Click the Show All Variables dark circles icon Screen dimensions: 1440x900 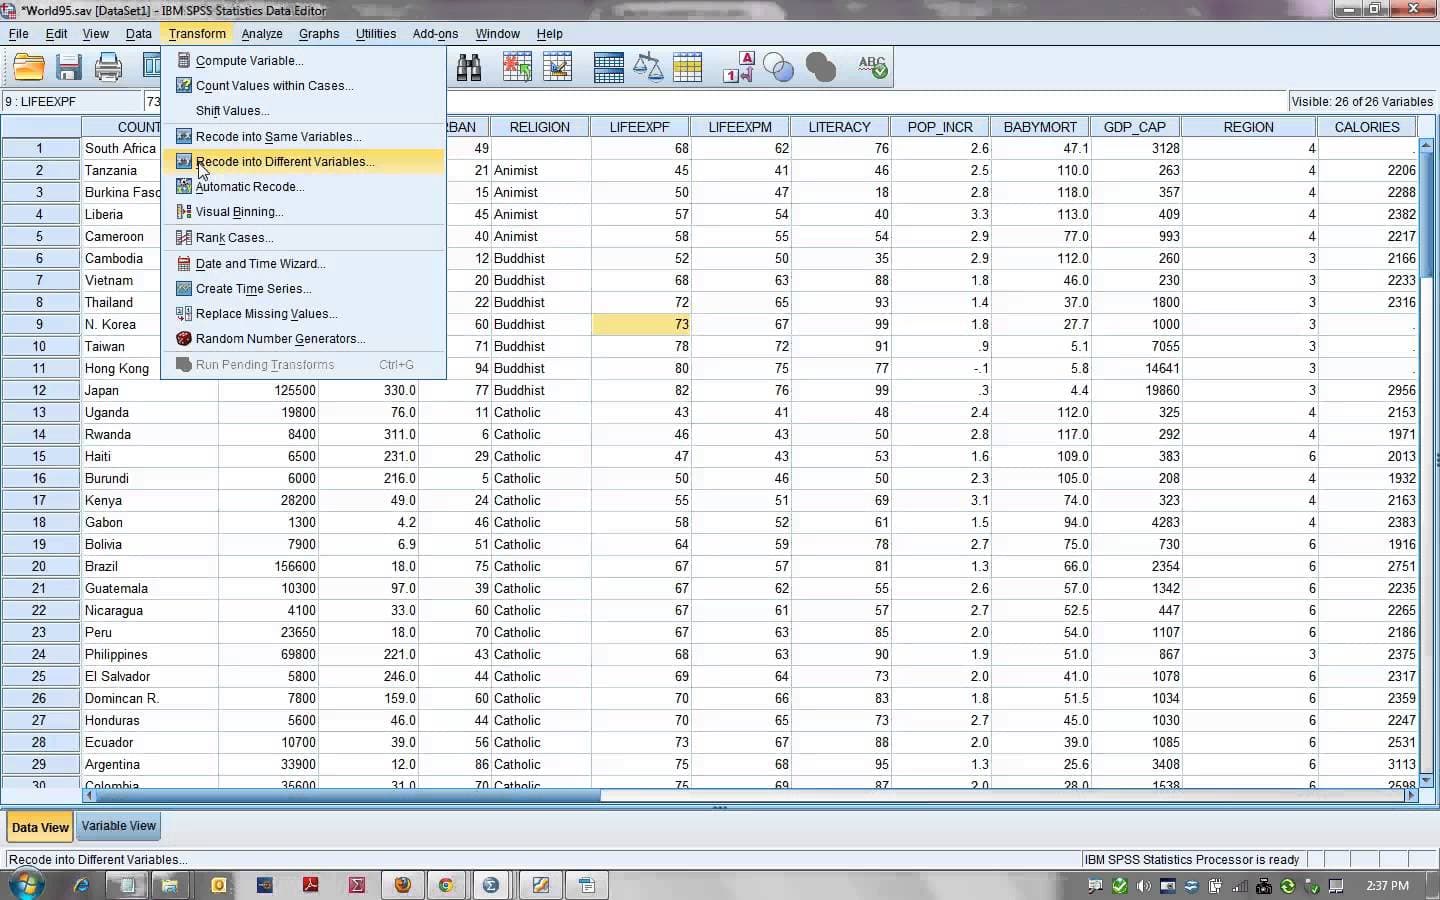[x=820, y=67]
